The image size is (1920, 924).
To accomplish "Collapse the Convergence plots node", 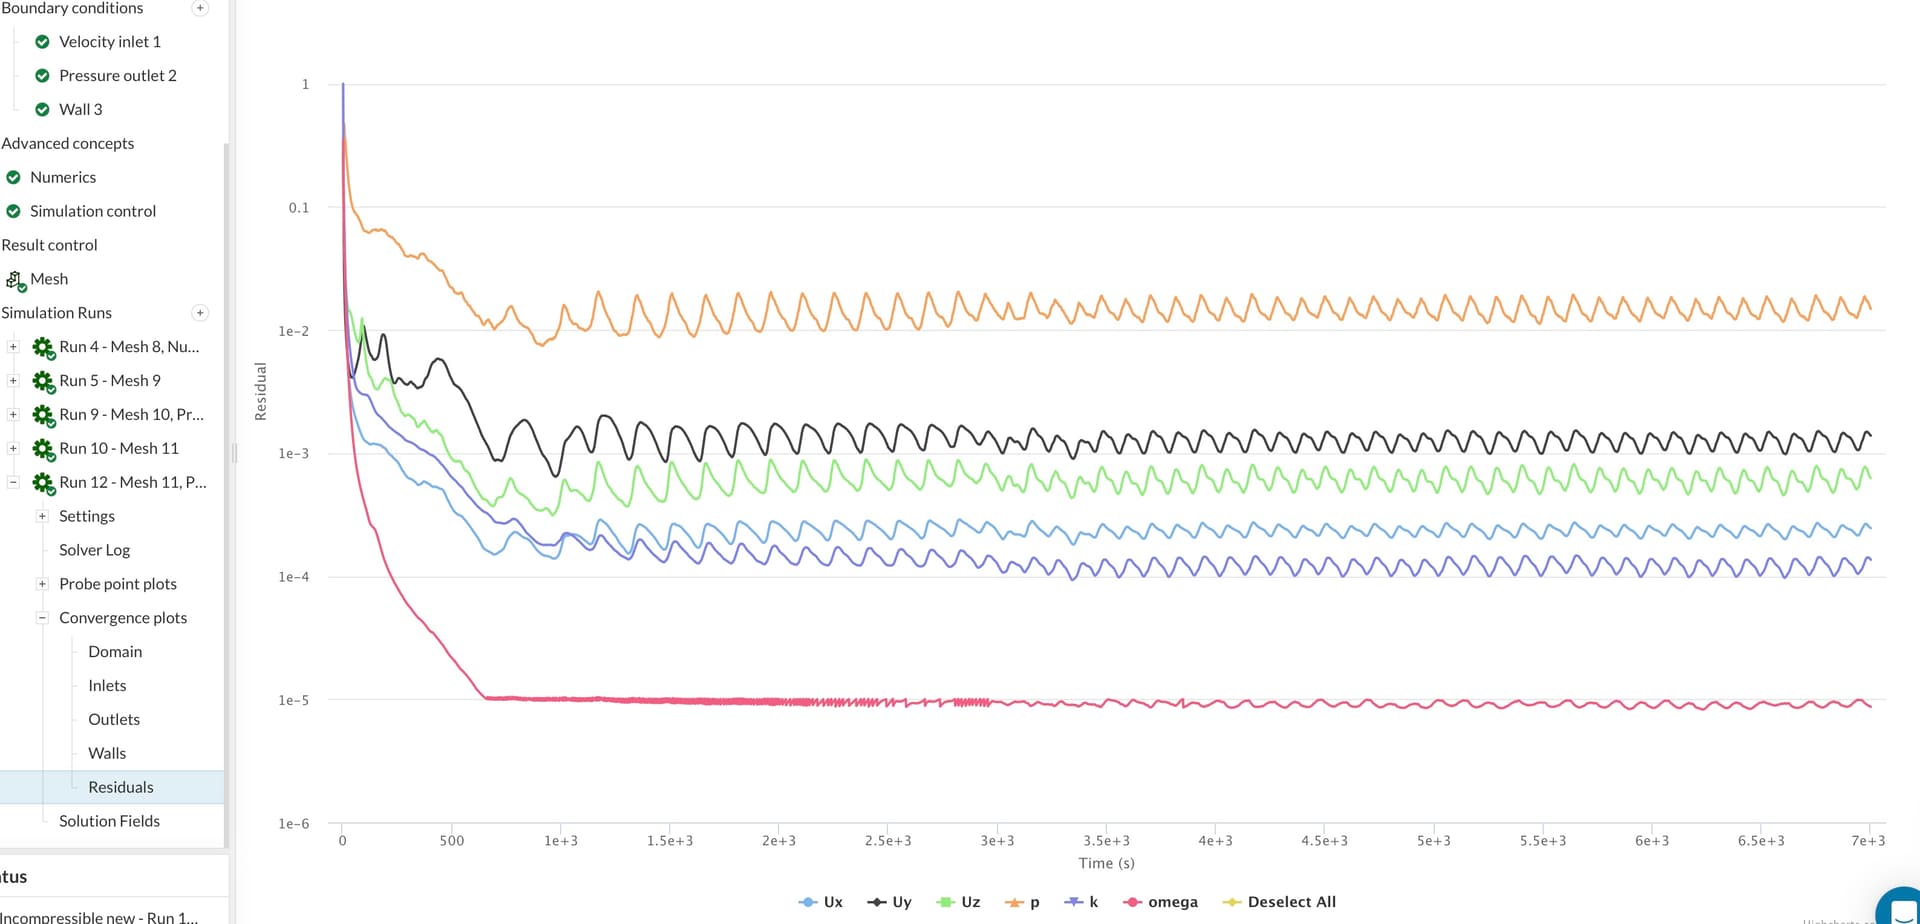I will [x=42, y=618].
